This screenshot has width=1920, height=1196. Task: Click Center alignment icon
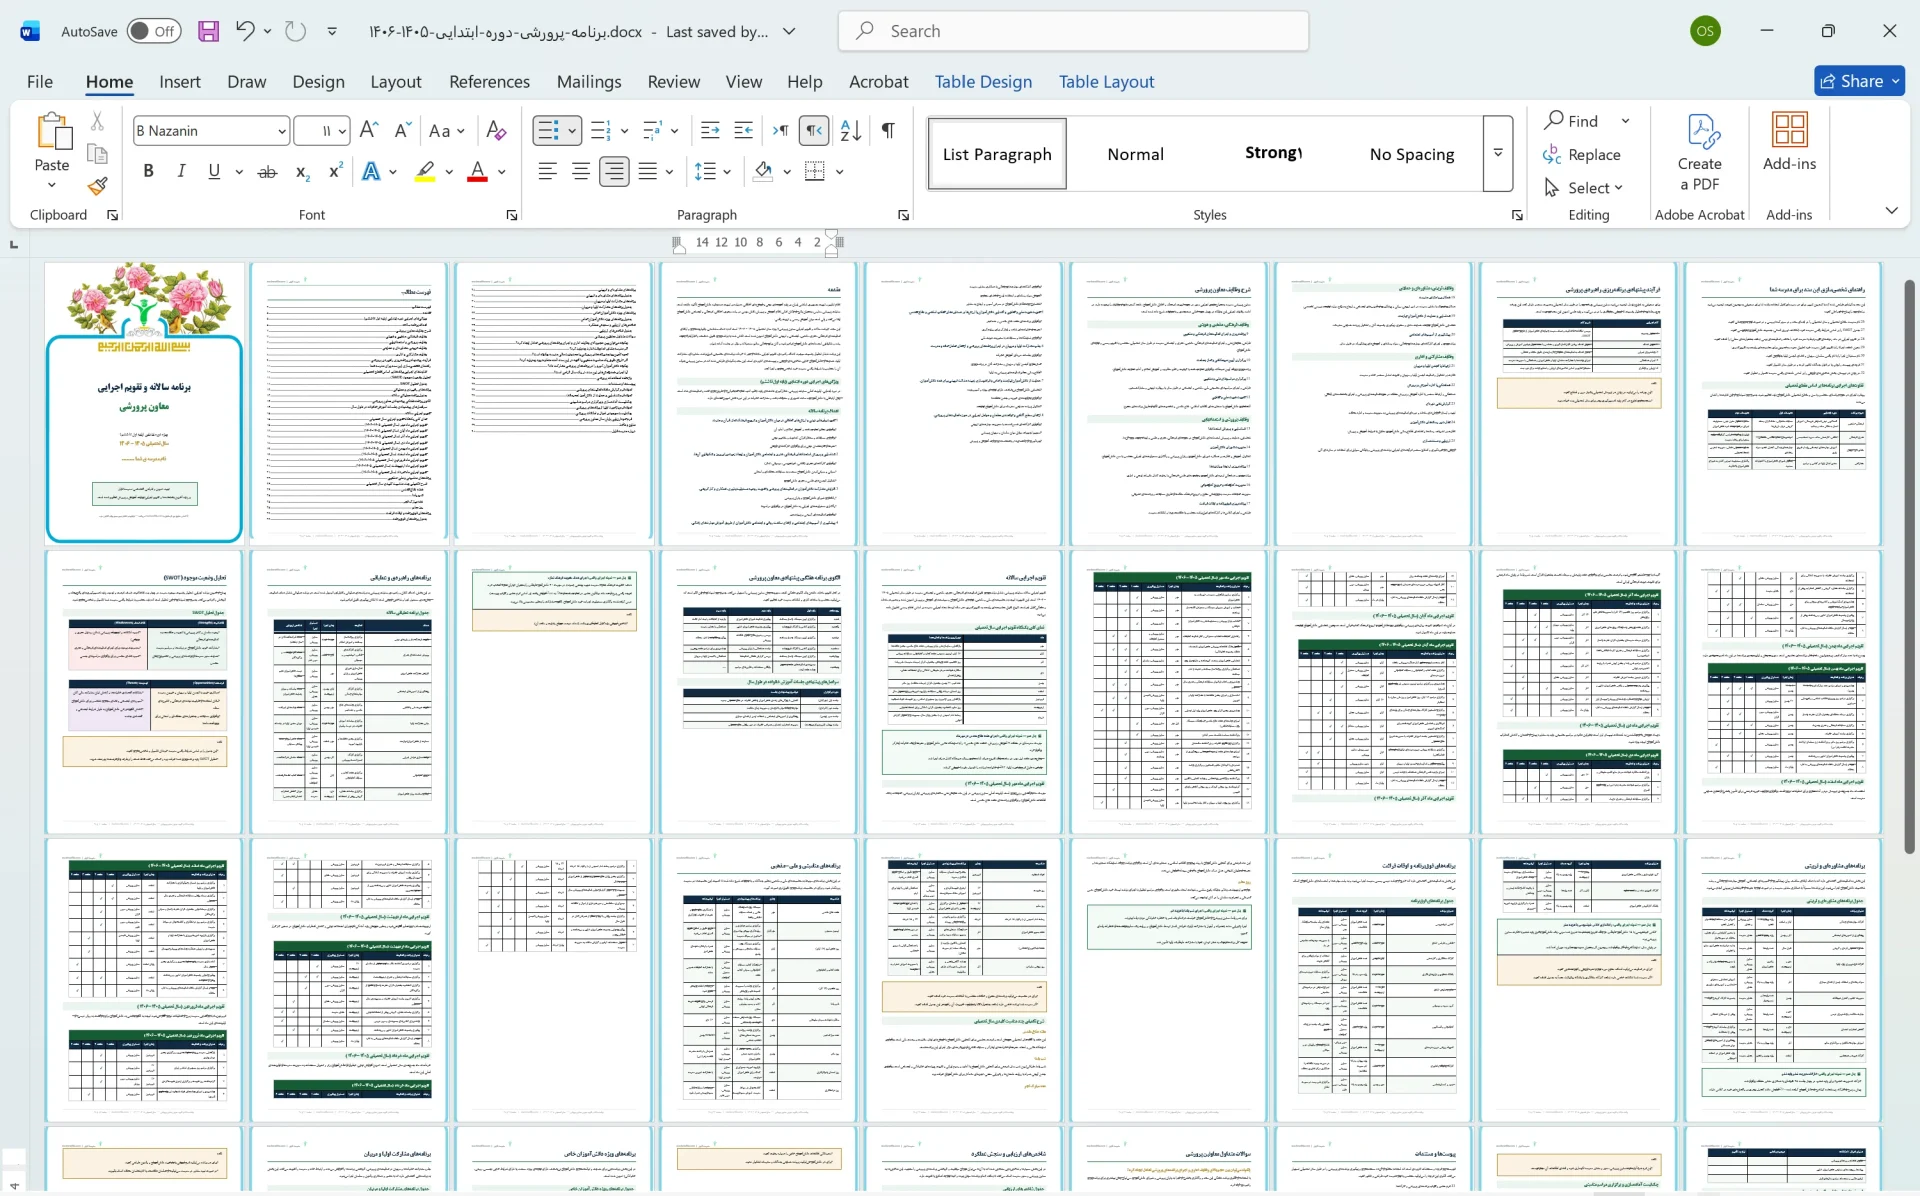(581, 172)
